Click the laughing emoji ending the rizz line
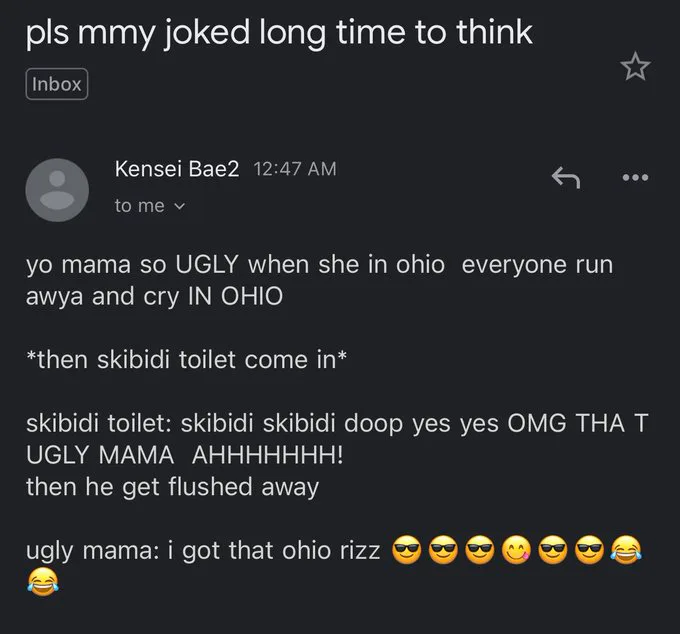This screenshot has width=680, height=634. tap(625, 550)
